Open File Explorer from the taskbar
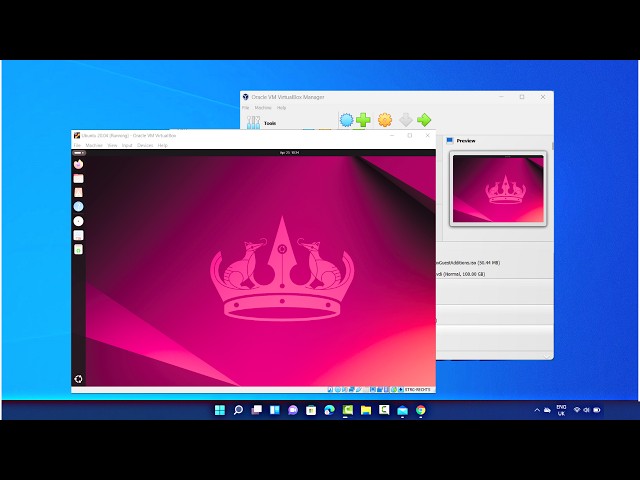Screen dimensions: 640x480 366,410
